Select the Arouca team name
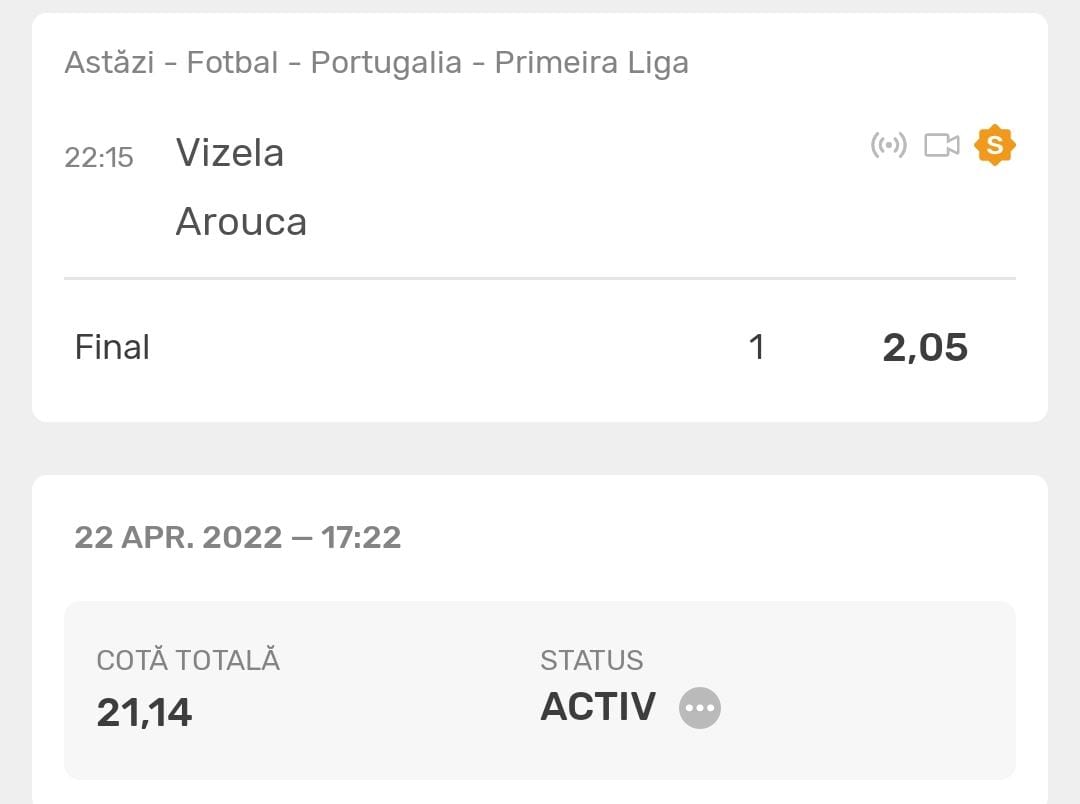This screenshot has width=1080, height=804. coord(241,221)
